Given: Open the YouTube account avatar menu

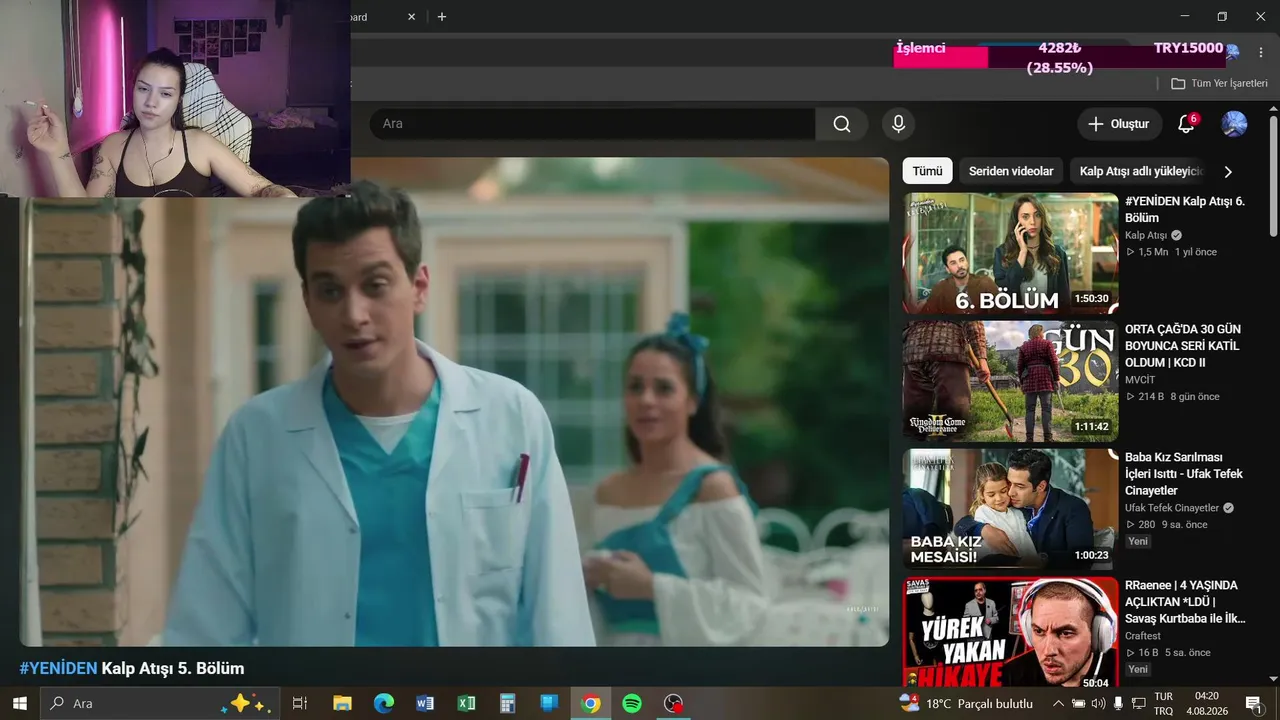Looking at the screenshot, I should click(x=1234, y=124).
